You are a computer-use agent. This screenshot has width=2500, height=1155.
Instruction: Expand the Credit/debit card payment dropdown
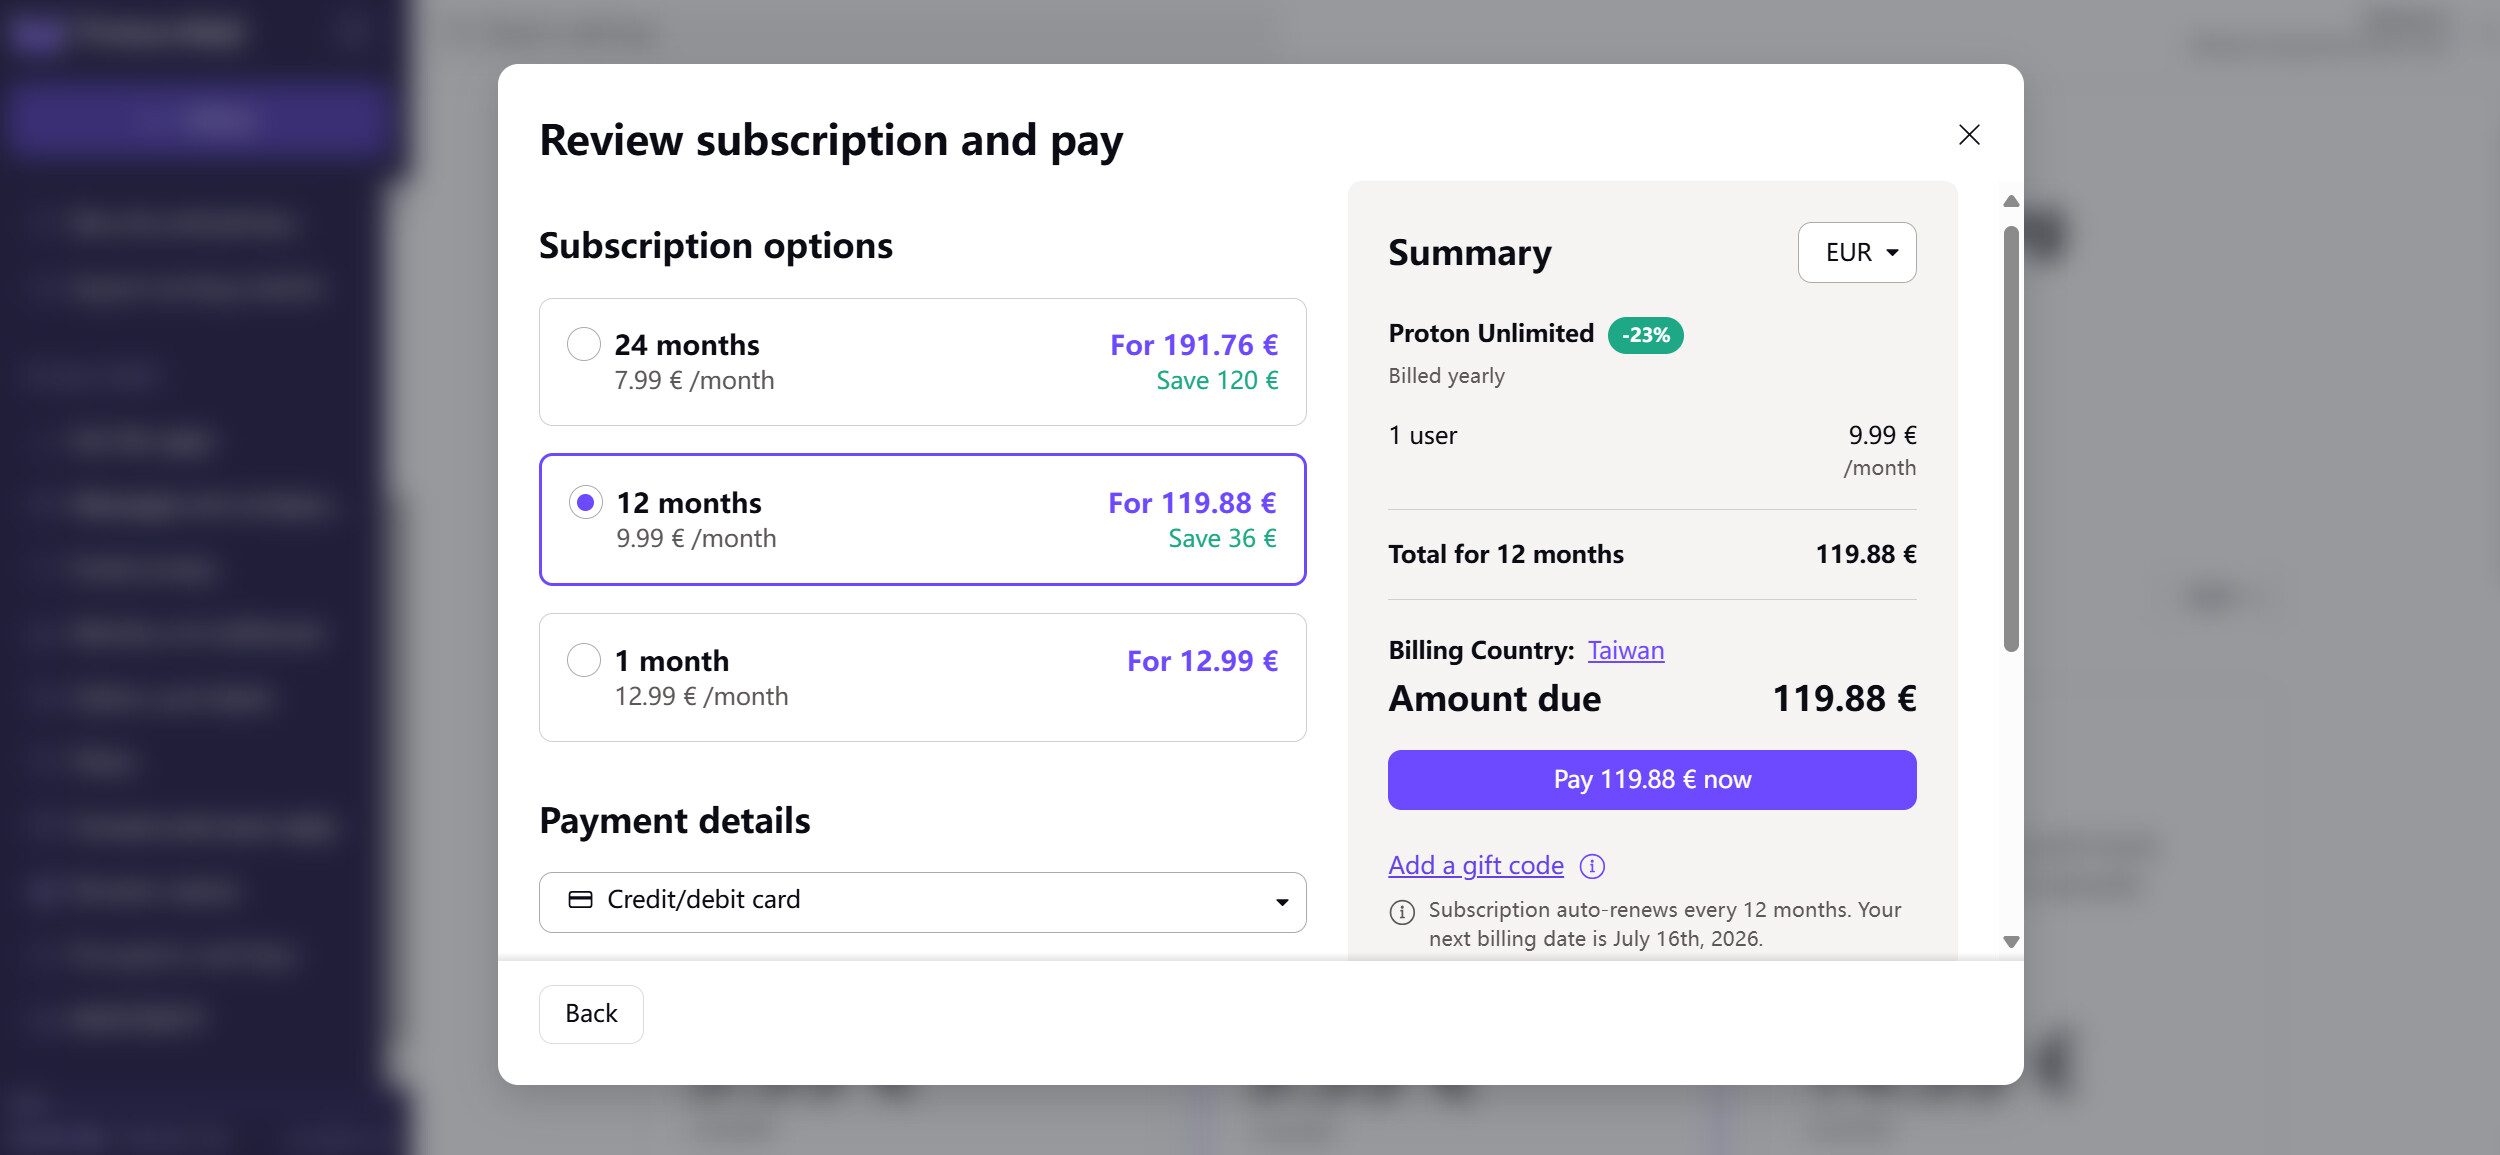pos(922,902)
